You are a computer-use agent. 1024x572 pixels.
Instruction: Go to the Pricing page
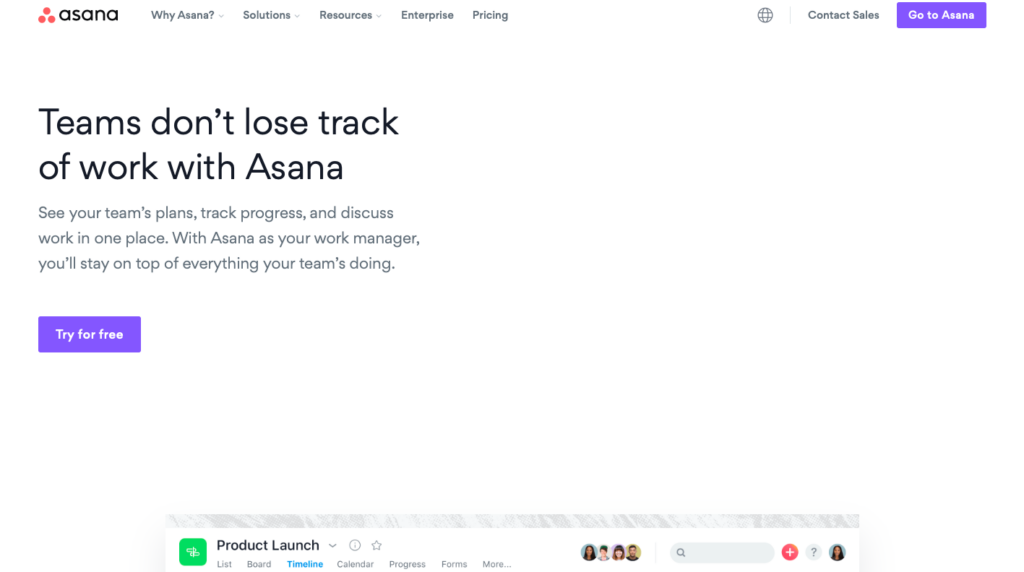tap(490, 15)
